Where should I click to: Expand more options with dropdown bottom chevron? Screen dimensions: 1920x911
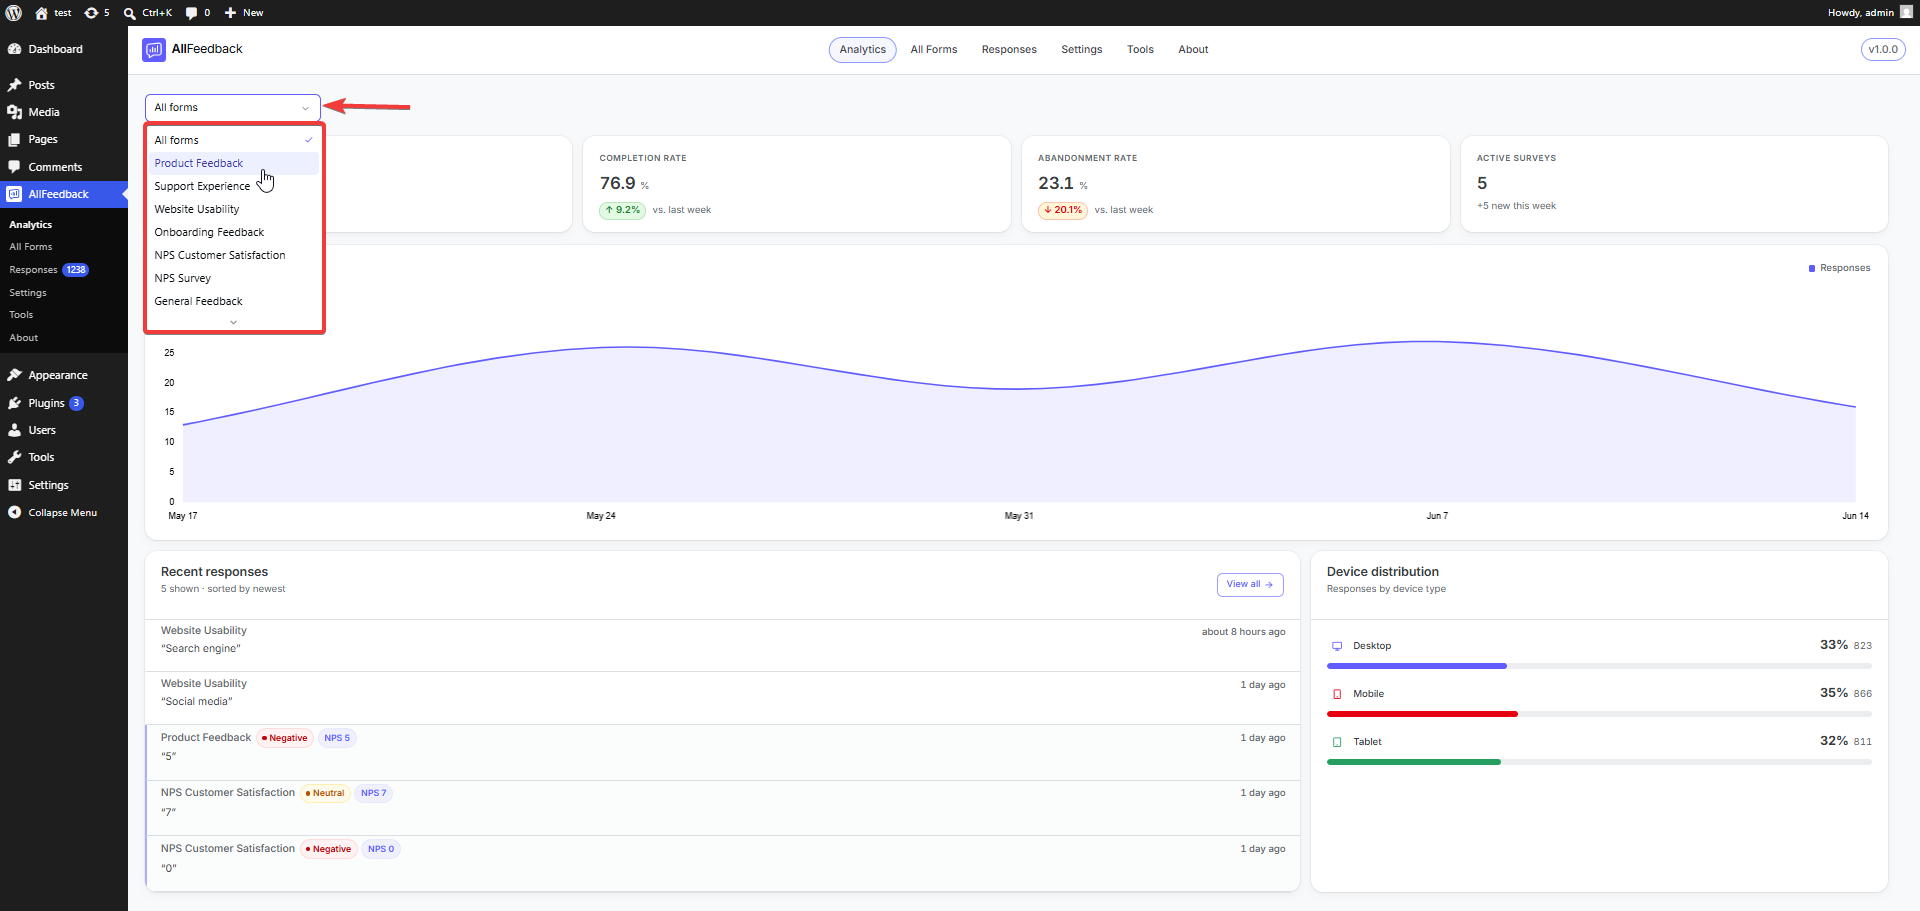tap(234, 322)
